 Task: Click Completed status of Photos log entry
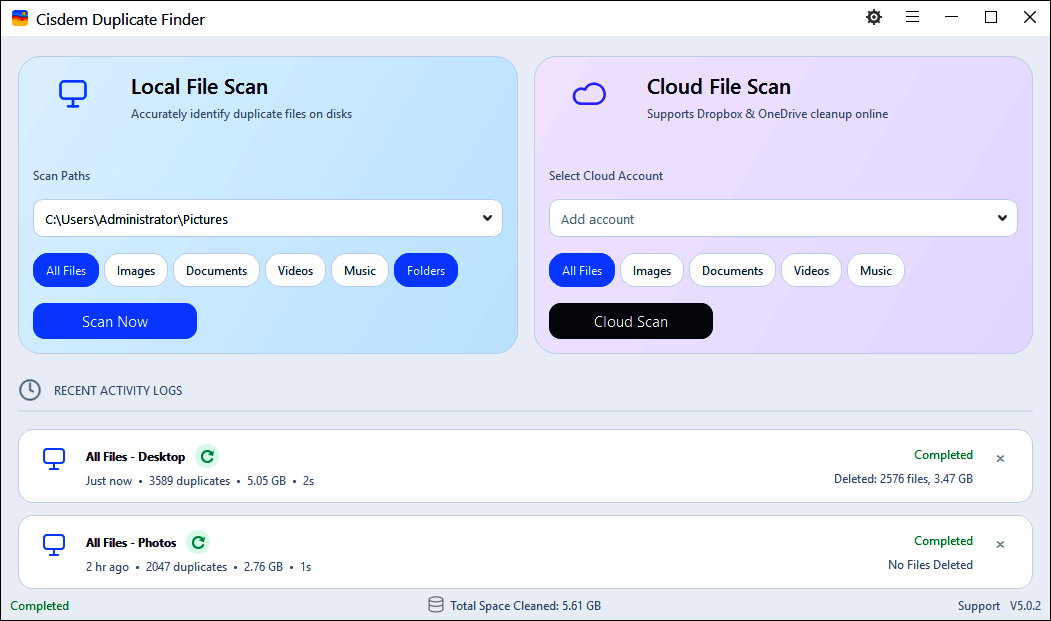[943, 541]
